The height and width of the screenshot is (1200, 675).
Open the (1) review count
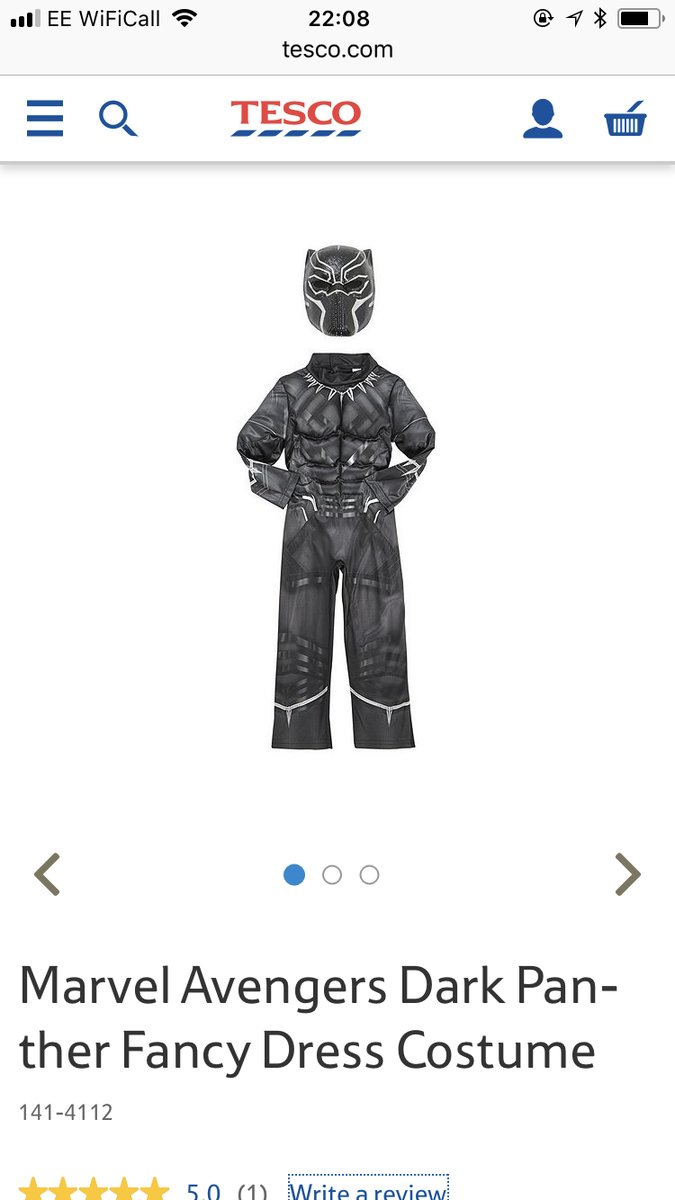point(252,1191)
